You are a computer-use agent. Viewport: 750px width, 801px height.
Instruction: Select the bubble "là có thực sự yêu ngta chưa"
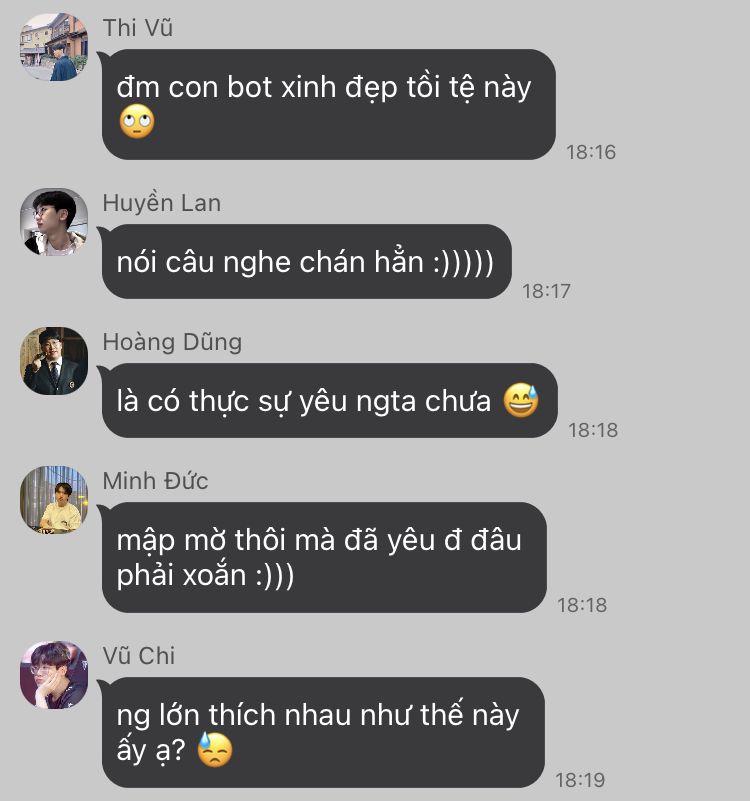[x=330, y=400]
